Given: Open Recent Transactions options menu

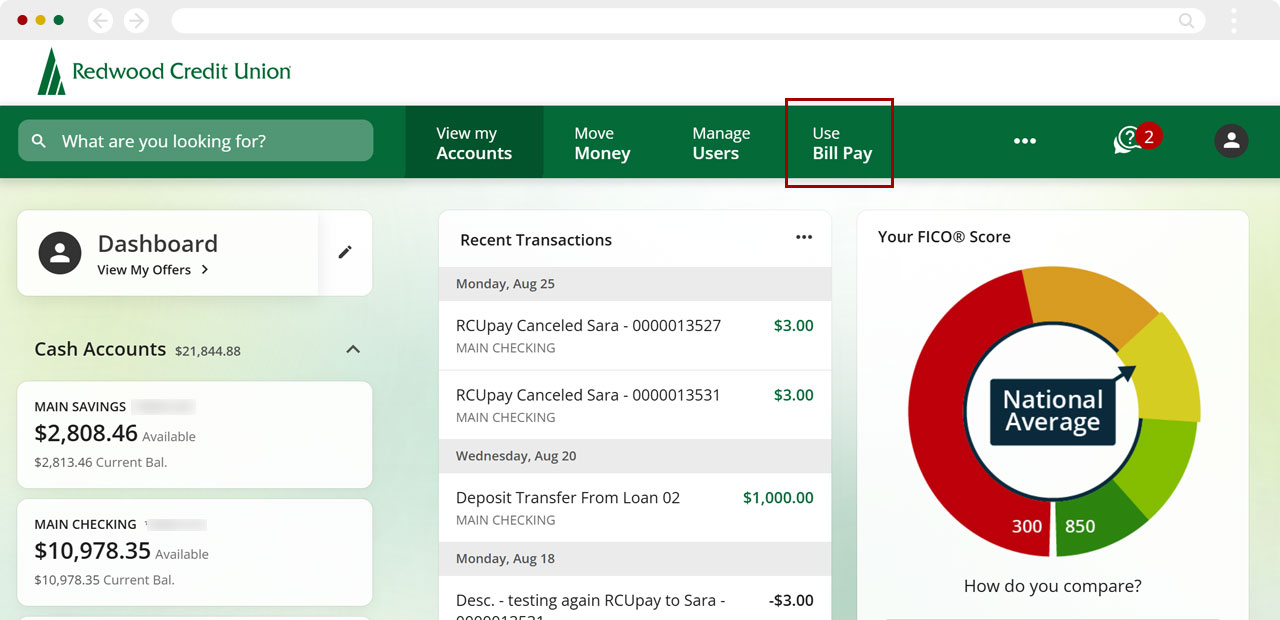Looking at the screenshot, I should tap(804, 238).
